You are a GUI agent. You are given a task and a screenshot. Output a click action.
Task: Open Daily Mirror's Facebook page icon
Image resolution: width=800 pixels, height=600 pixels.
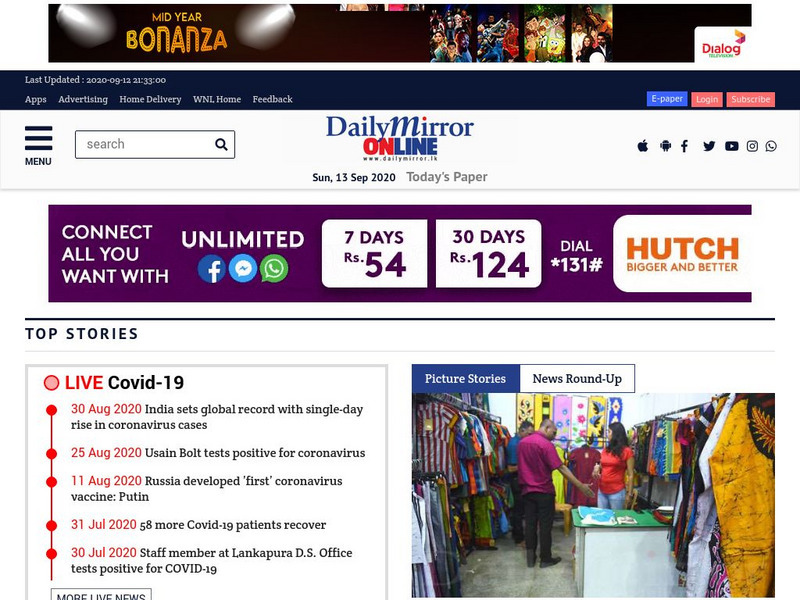(685, 145)
